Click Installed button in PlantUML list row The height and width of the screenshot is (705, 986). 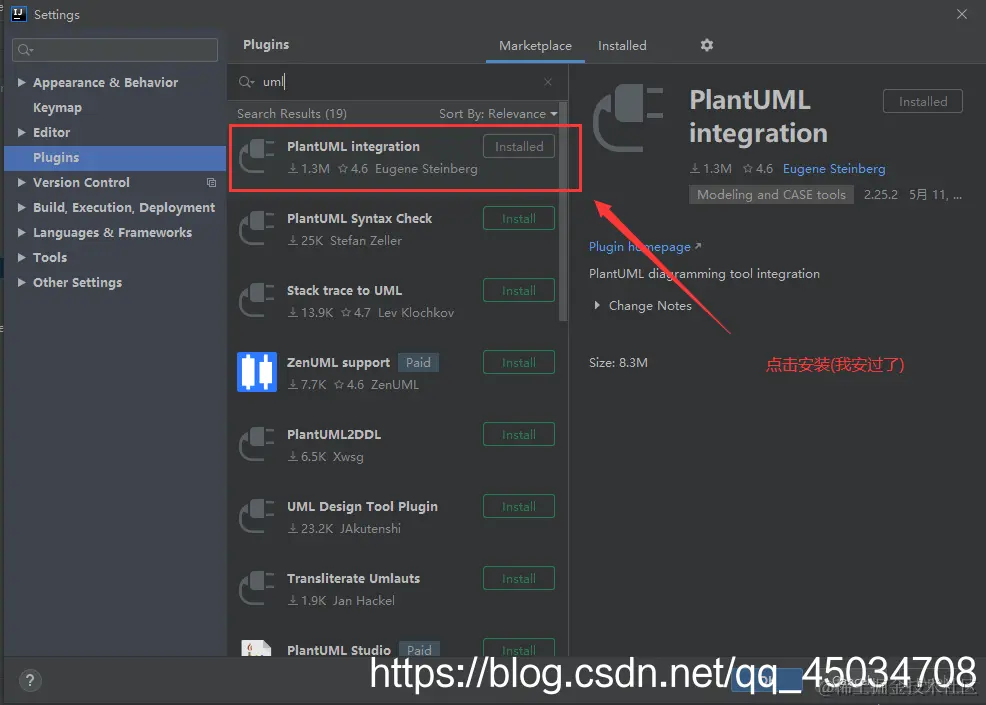click(519, 147)
